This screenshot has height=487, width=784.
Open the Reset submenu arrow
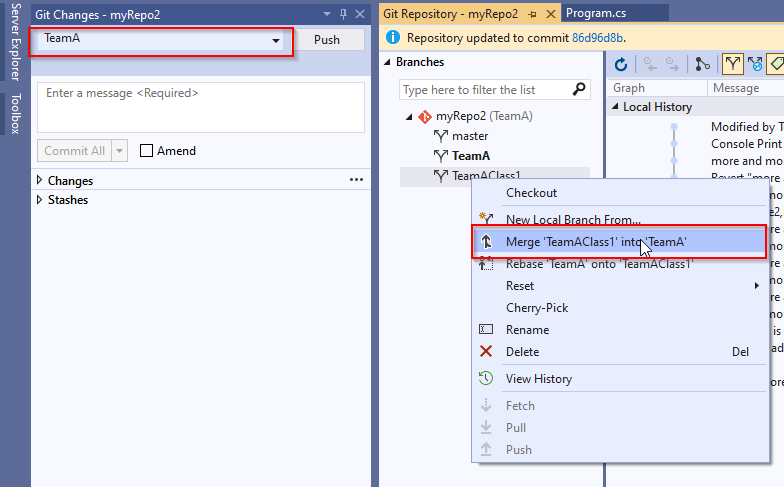coord(757,286)
